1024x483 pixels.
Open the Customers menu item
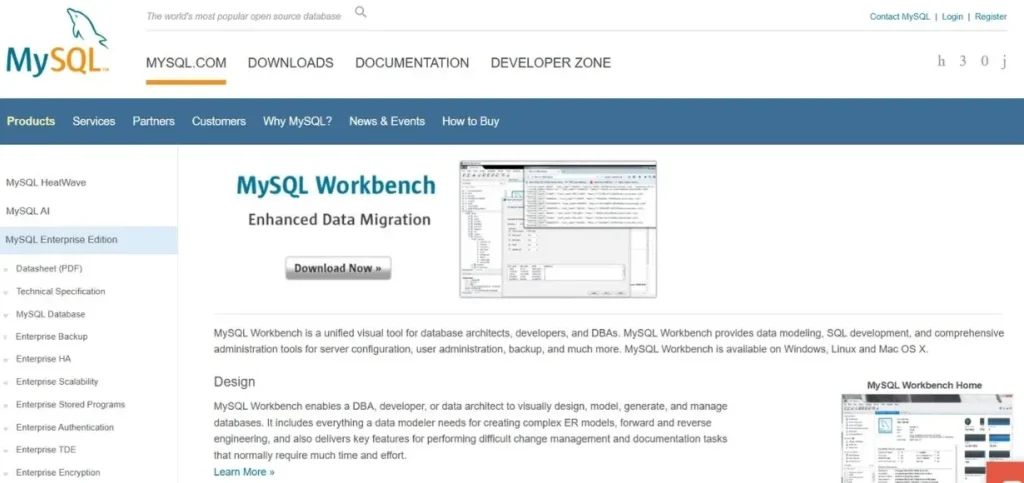pos(219,121)
